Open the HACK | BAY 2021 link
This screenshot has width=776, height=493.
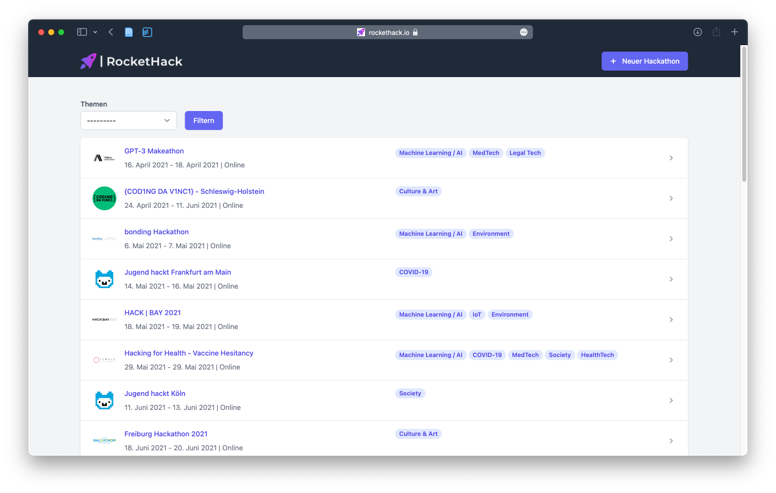pyautogui.click(x=152, y=313)
